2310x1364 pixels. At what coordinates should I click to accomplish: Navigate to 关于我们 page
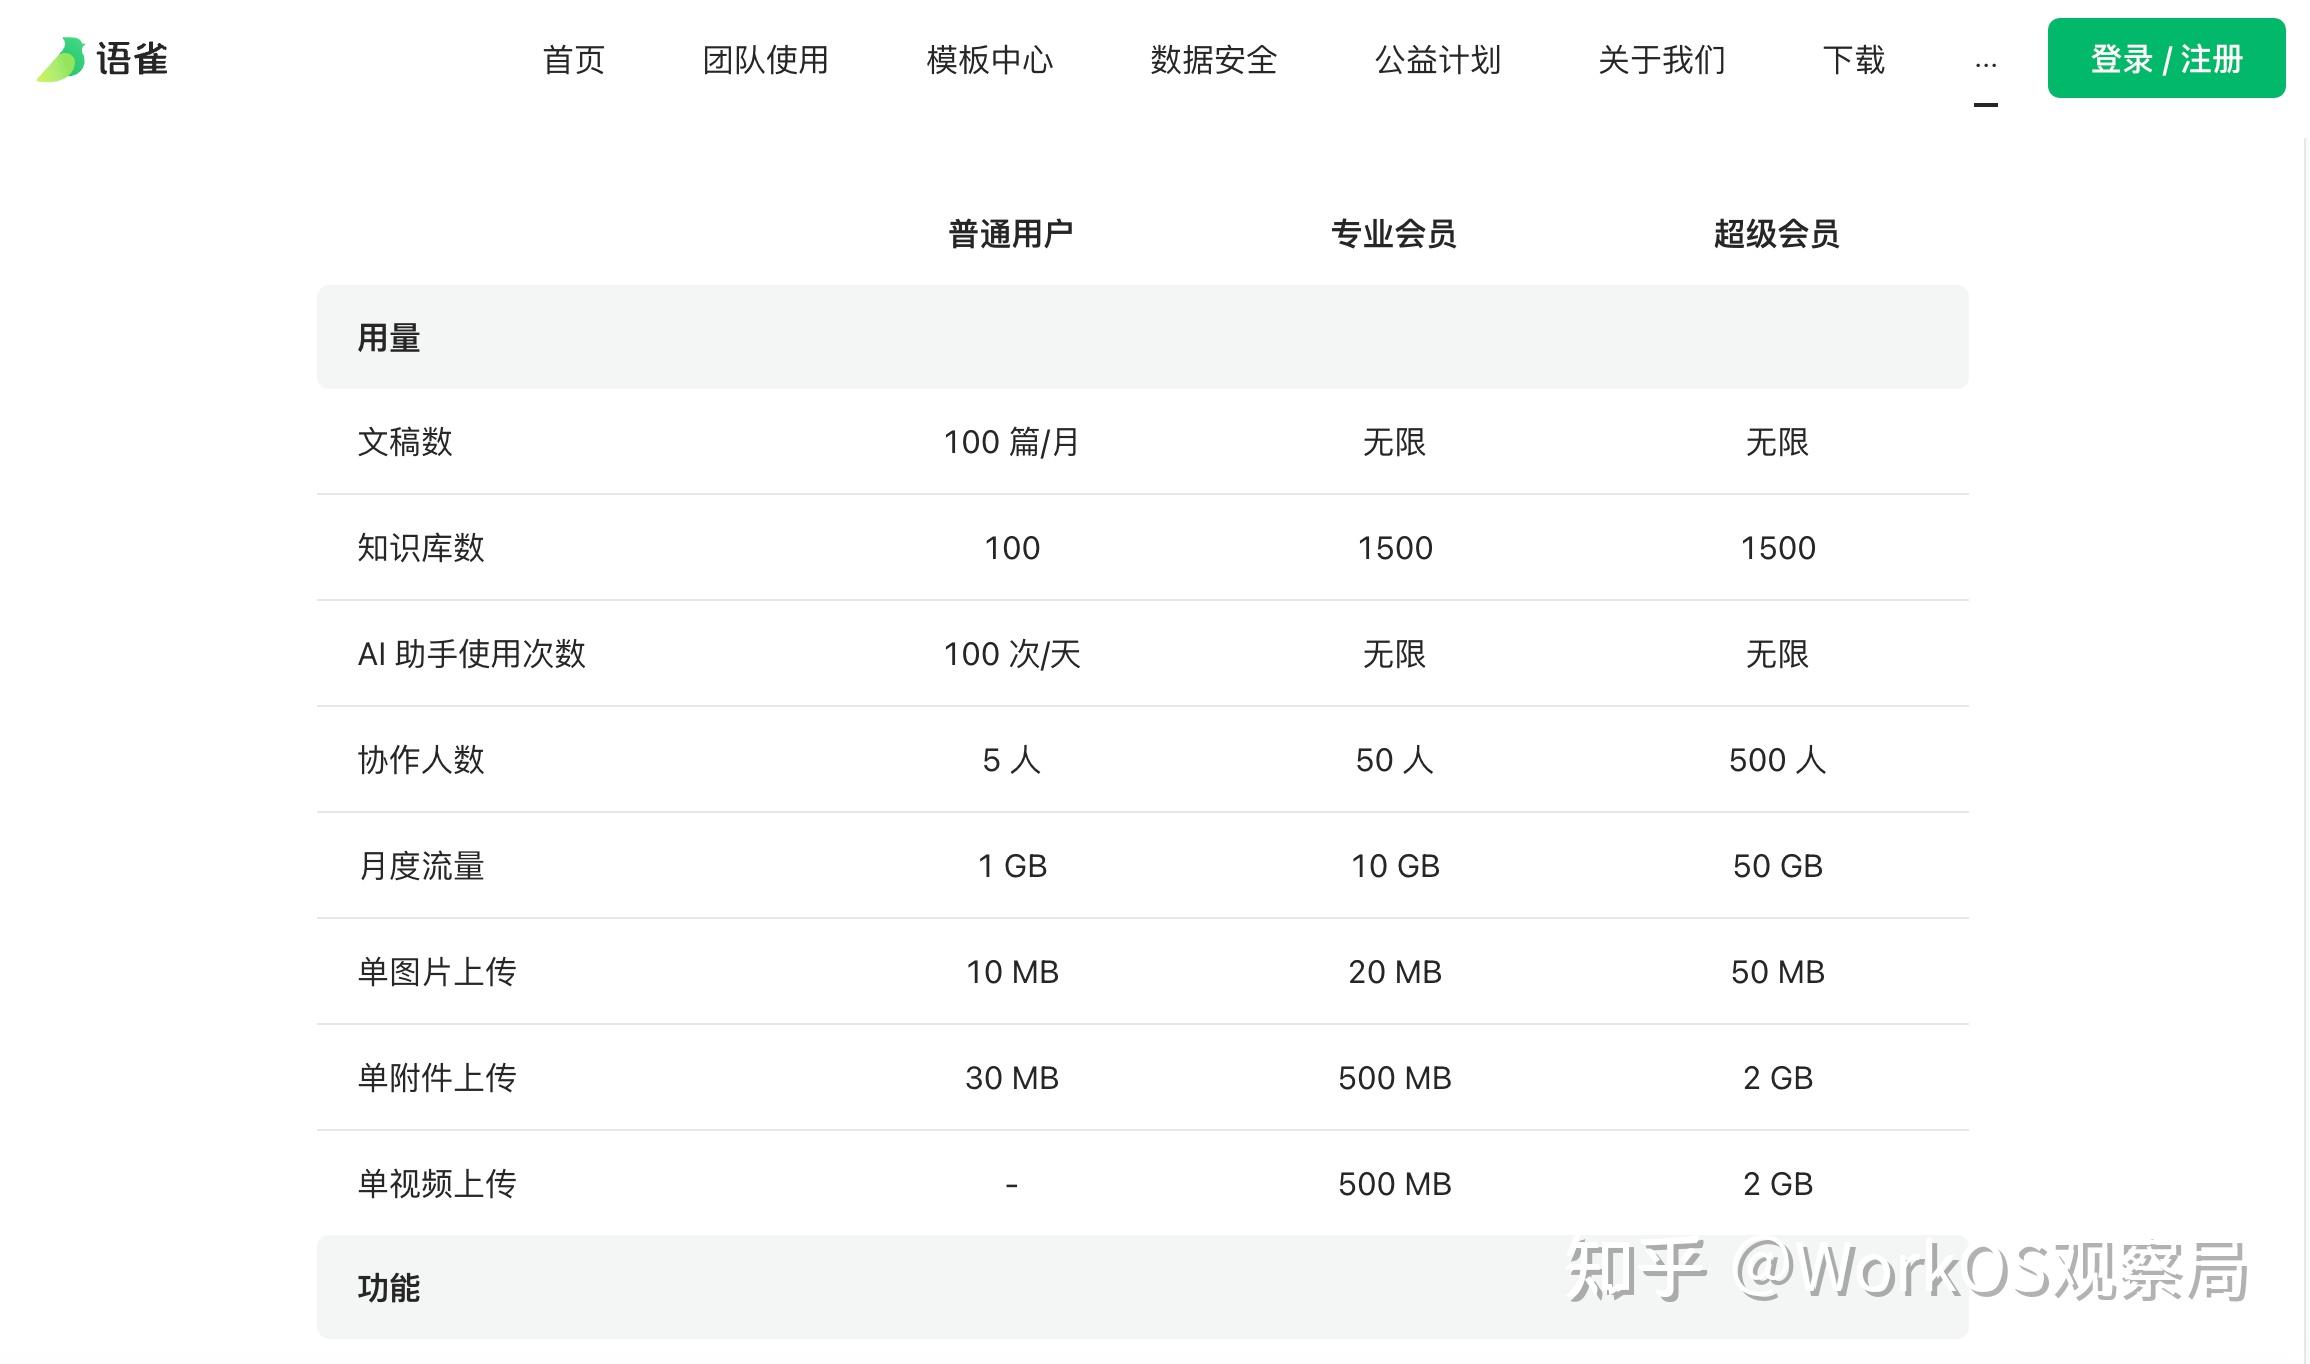point(1661,60)
